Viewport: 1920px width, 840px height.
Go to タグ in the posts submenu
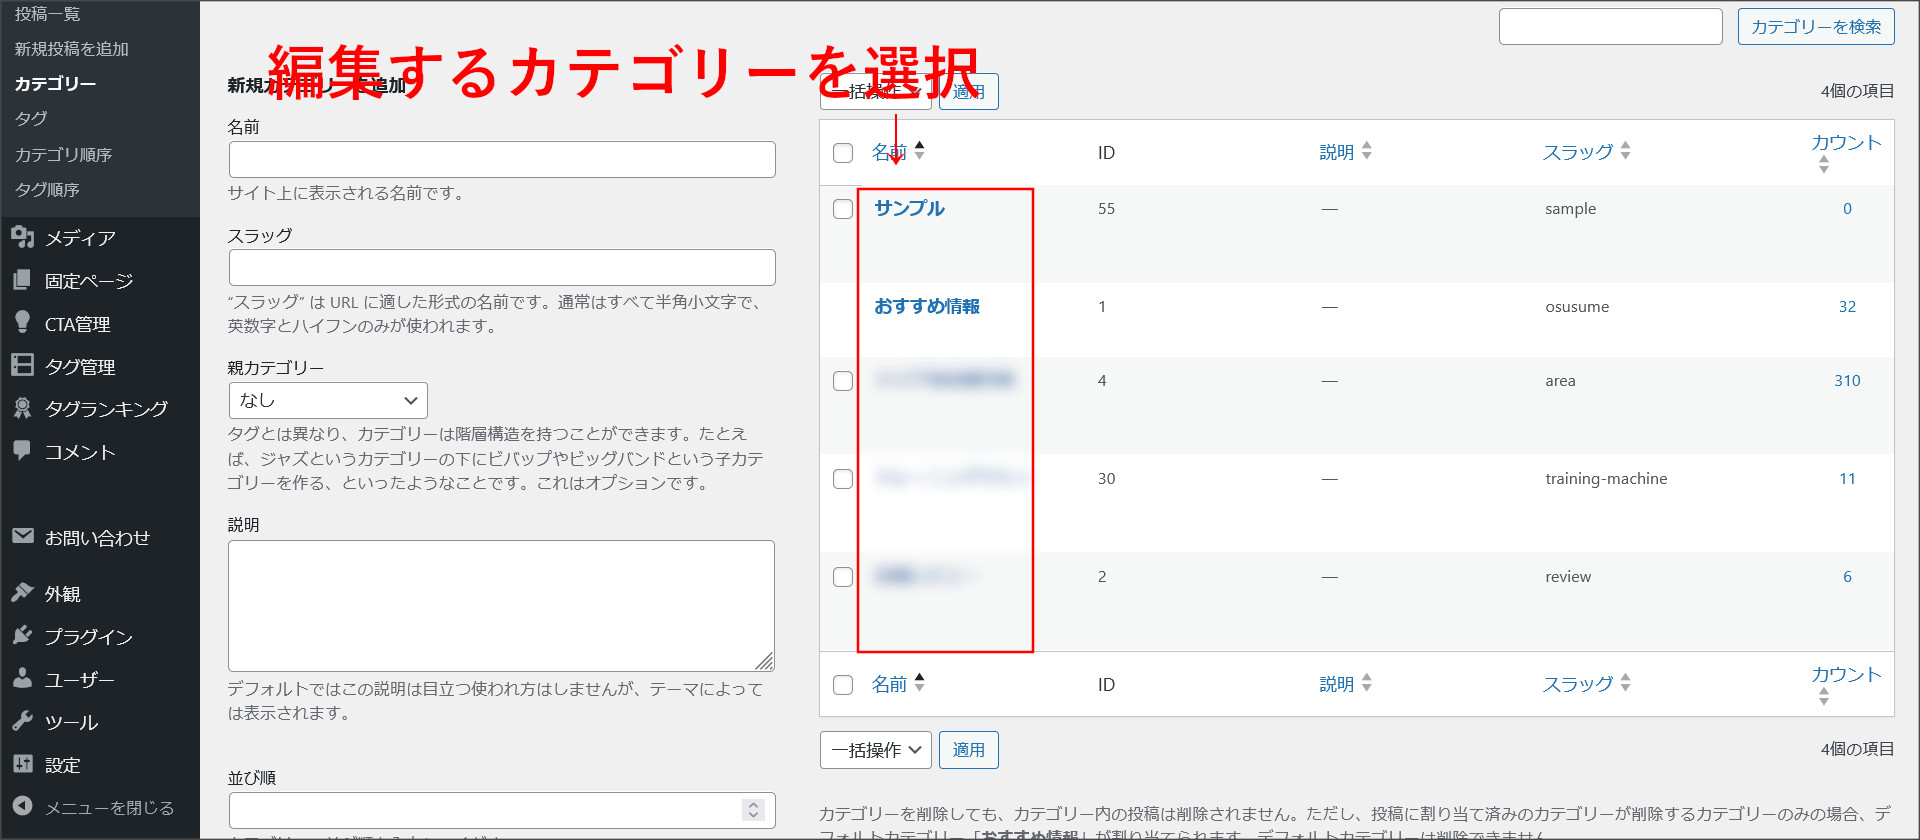[x=31, y=118]
